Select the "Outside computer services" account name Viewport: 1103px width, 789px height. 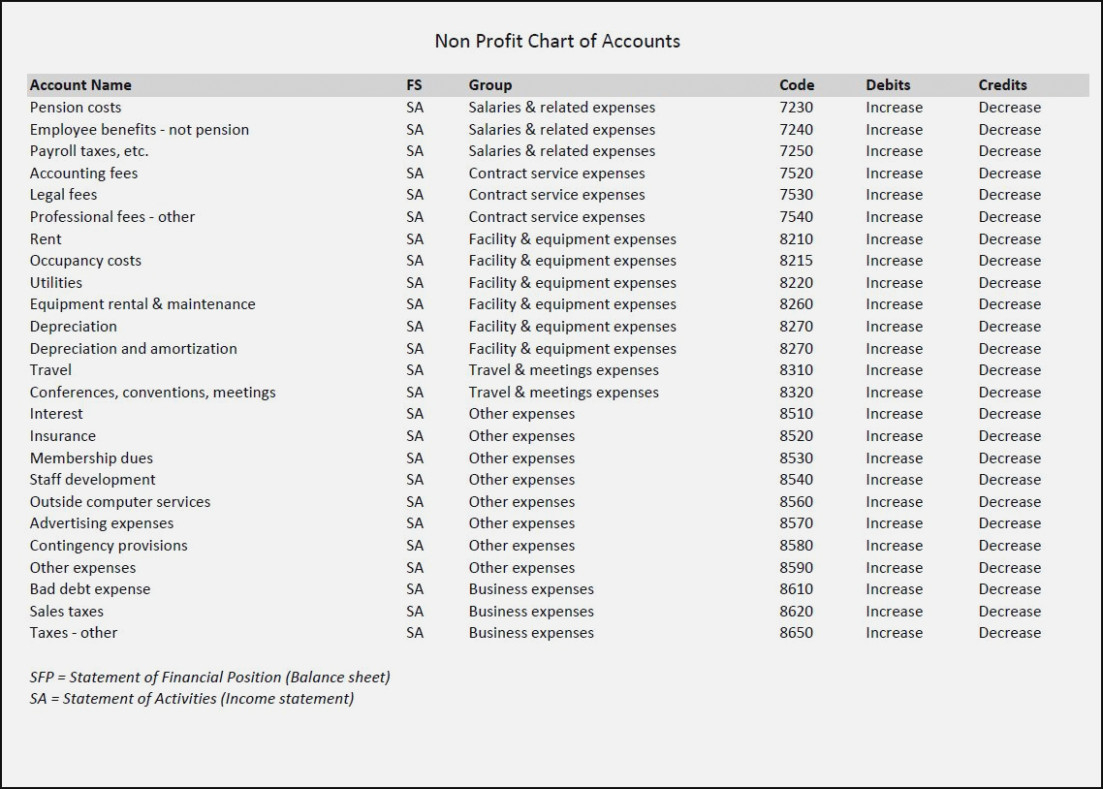point(120,501)
